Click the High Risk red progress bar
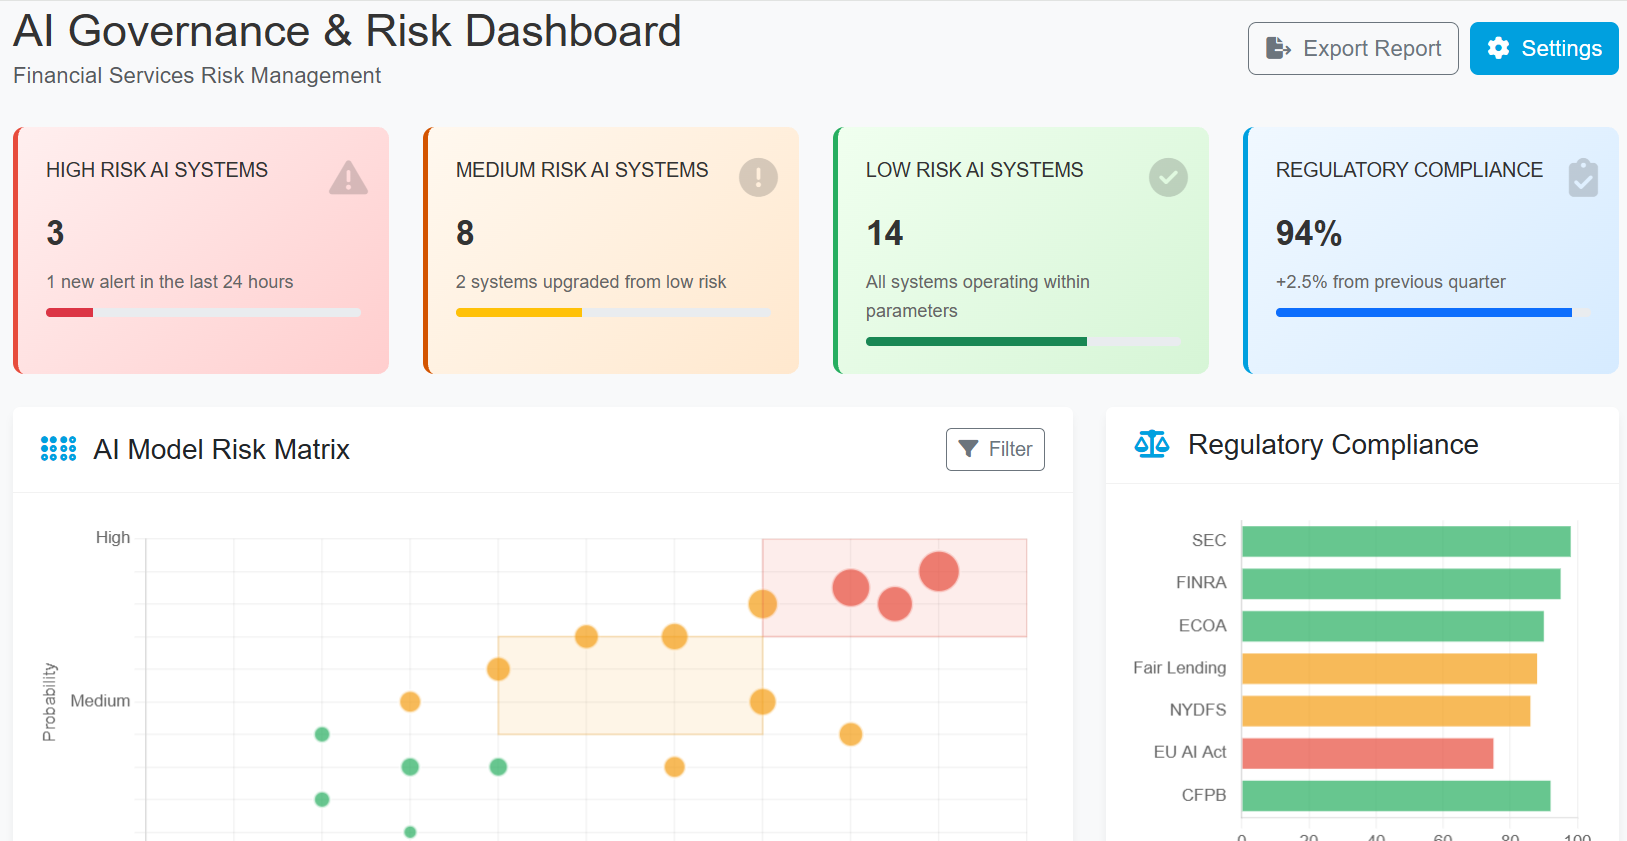Viewport: 1627px width, 841px height. click(x=69, y=312)
